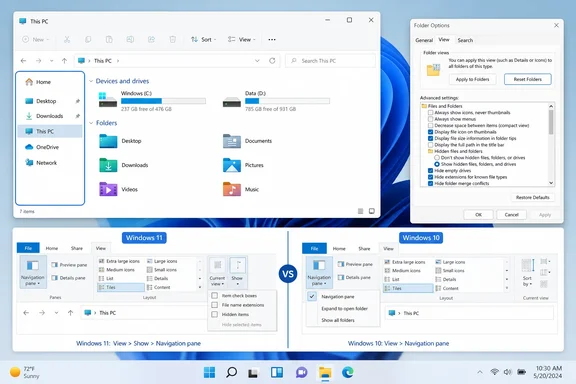Switch to Search tab in Folder Options
The image size is (576, 384).
pos(465,40)
